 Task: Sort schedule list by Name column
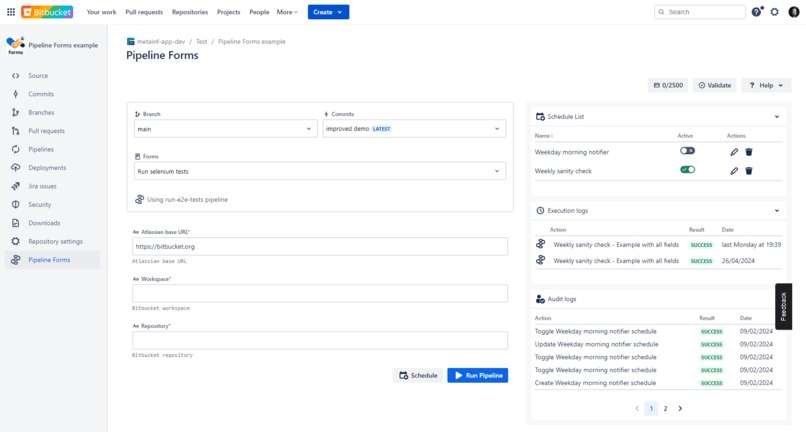click(x=543, y=136)
